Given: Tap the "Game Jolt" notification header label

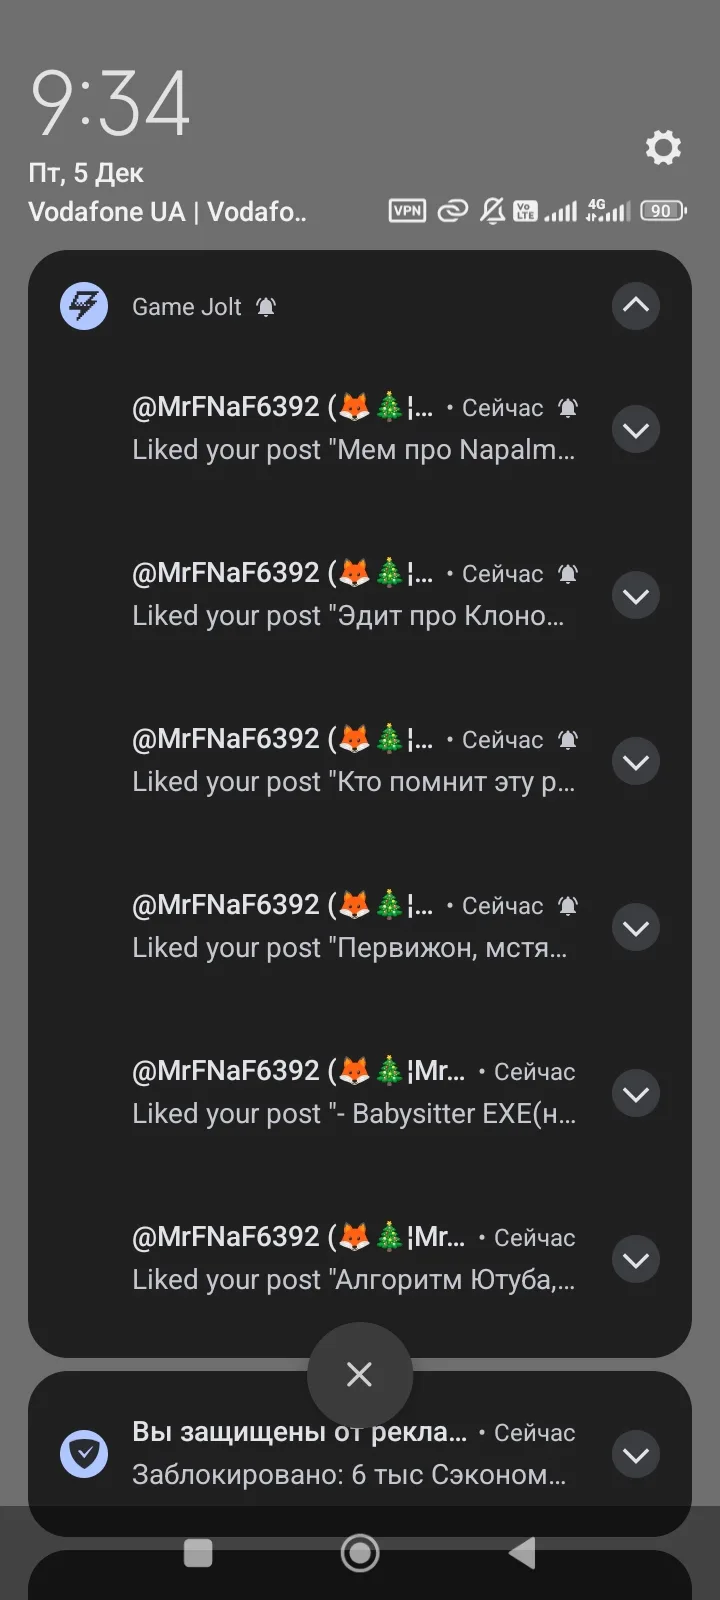Looking at the screenshot, I should (x=187, y=307).
